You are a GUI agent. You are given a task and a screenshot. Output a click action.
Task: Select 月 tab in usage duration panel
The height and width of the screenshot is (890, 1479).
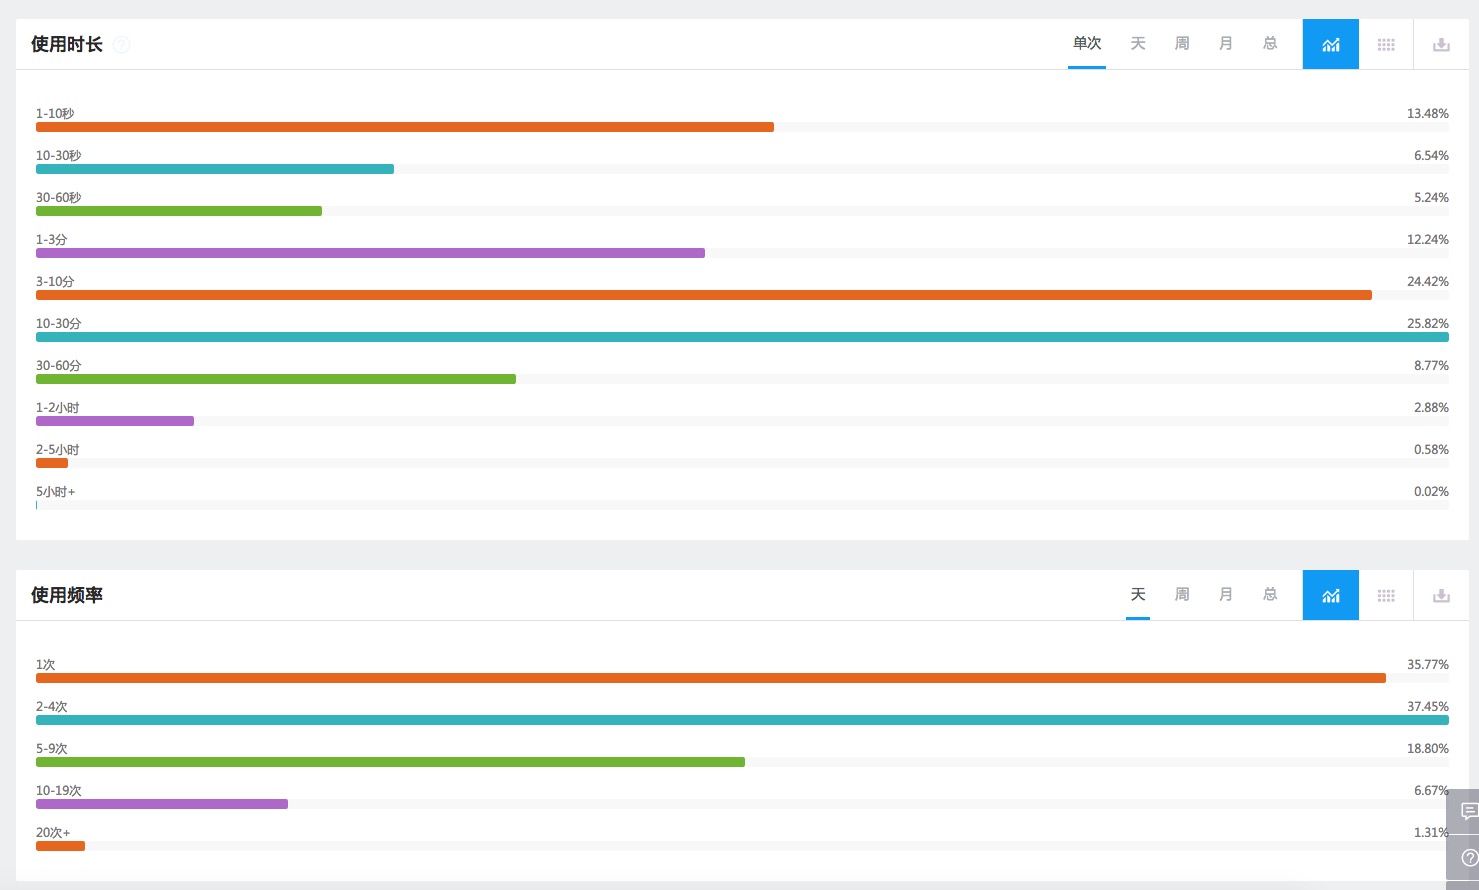tap(1226, 43)
